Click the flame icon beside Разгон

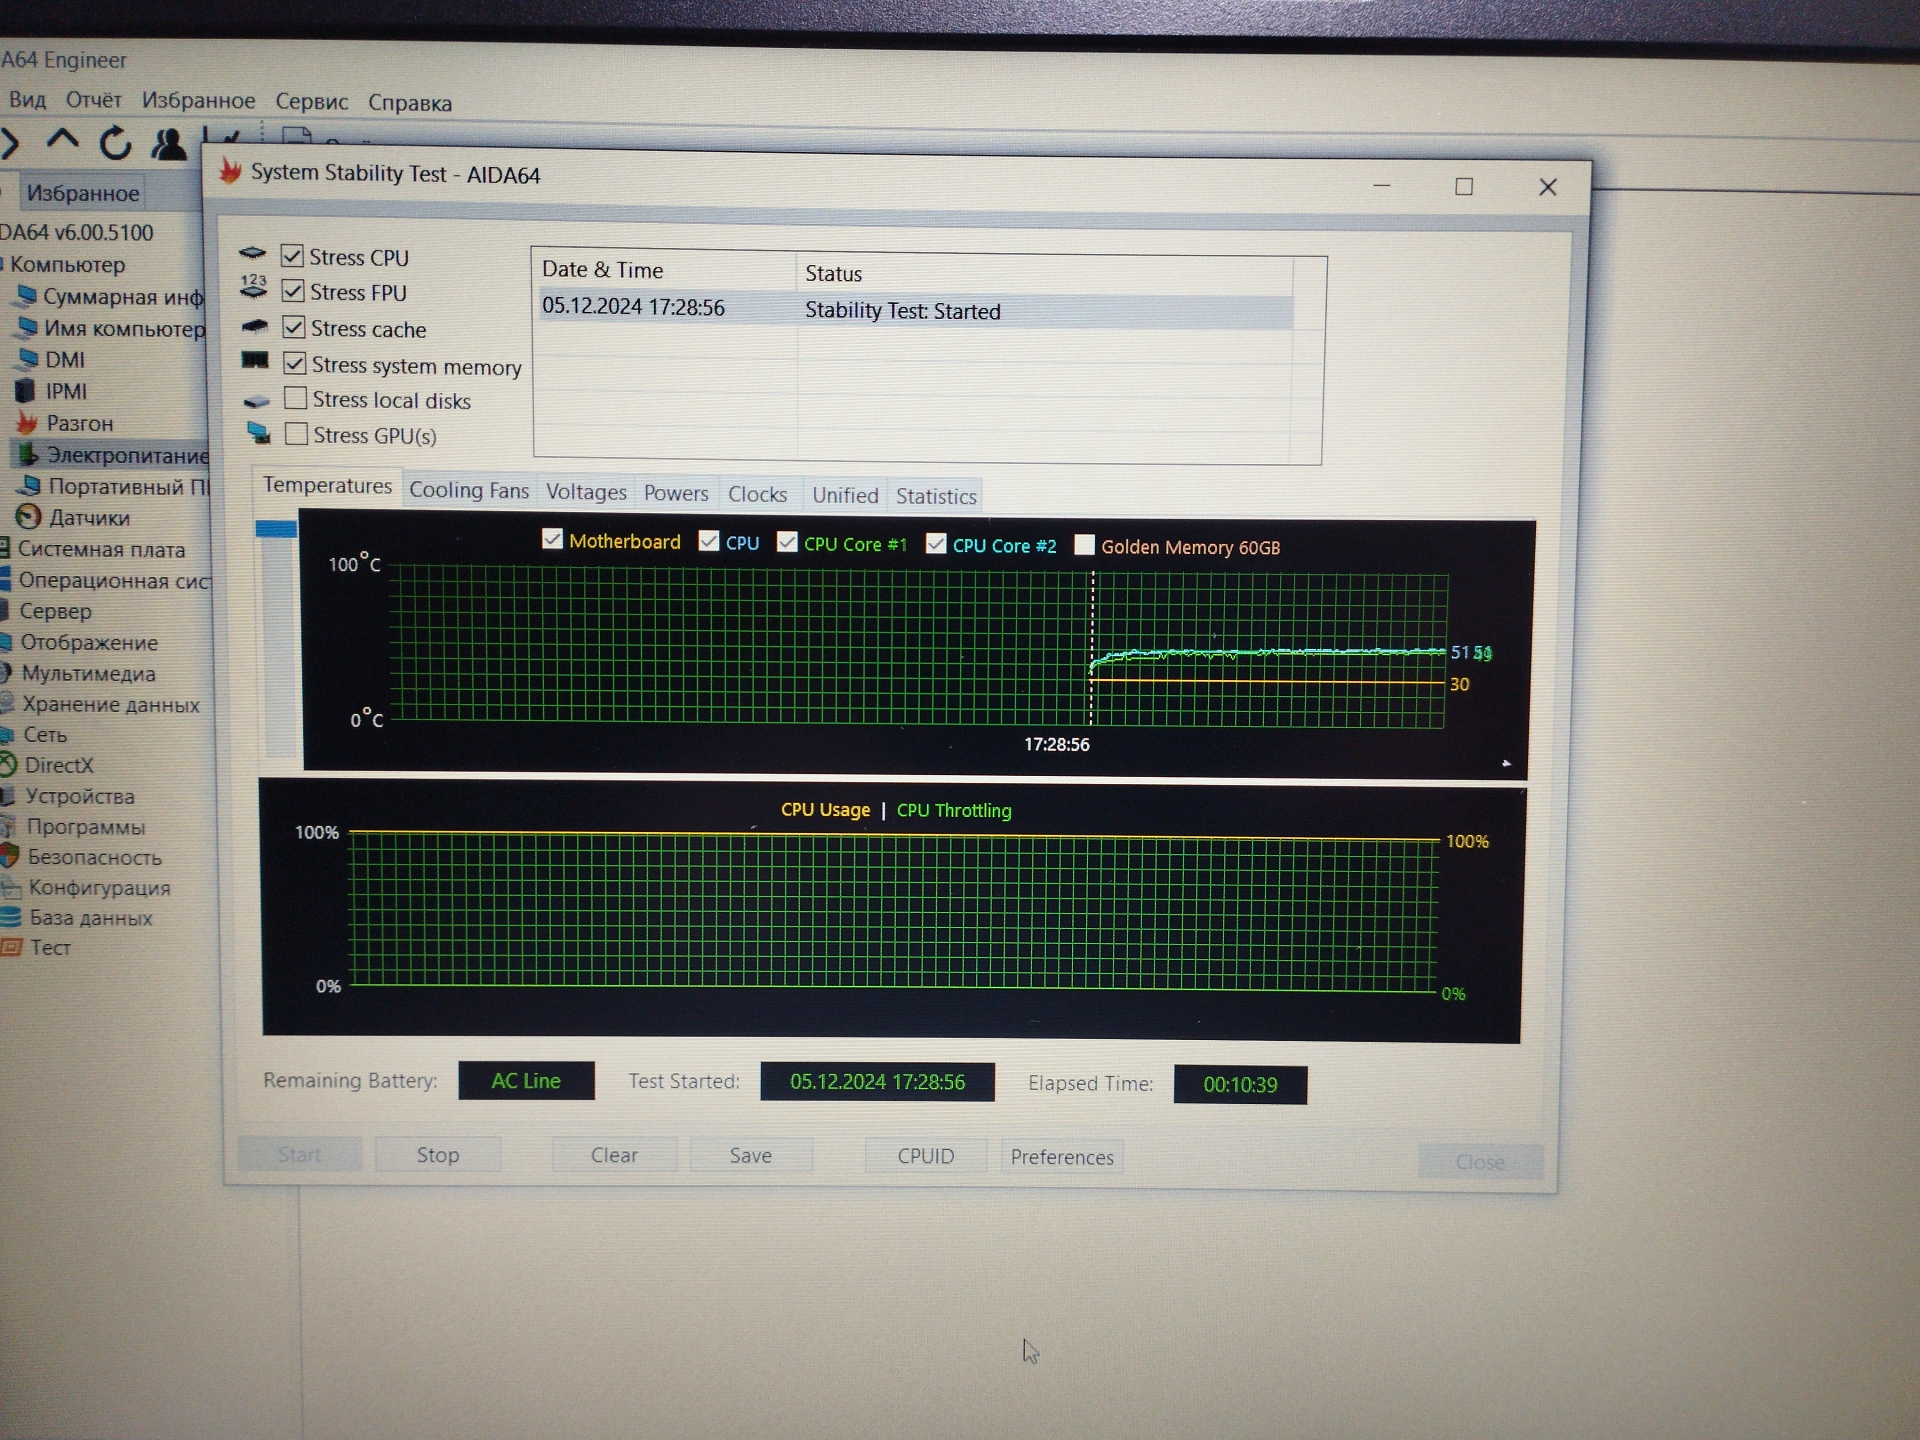(x=27, y=422)
